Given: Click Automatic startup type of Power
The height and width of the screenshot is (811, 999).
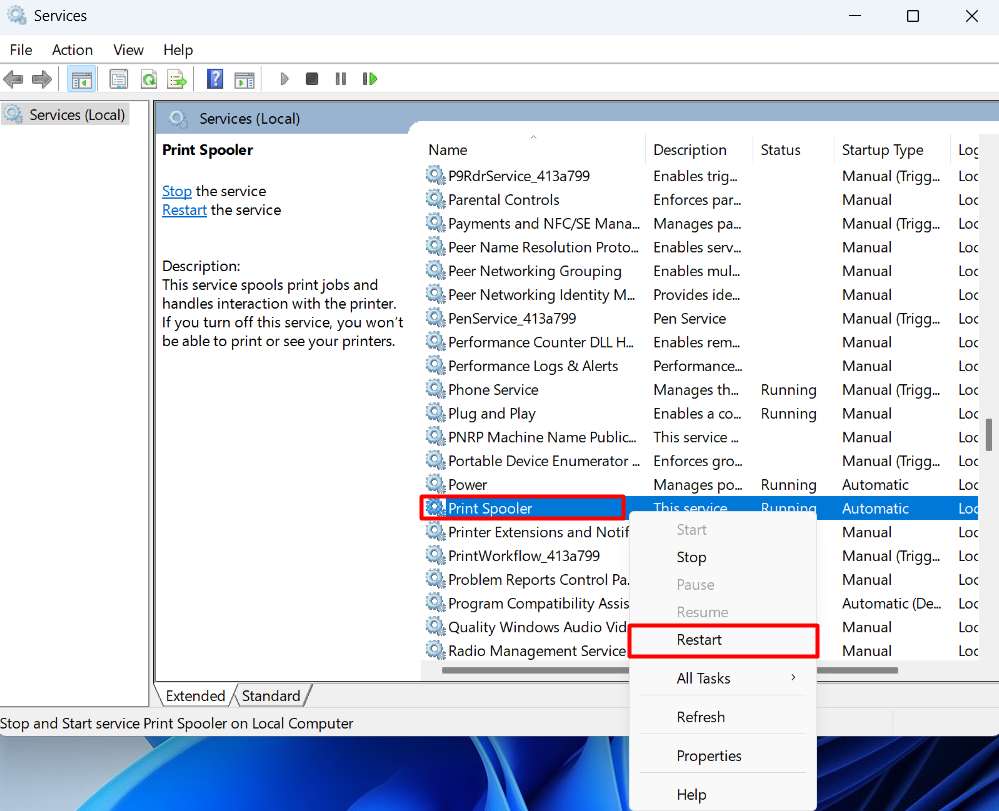Looking at the screenshot, I should pos(875,485).
